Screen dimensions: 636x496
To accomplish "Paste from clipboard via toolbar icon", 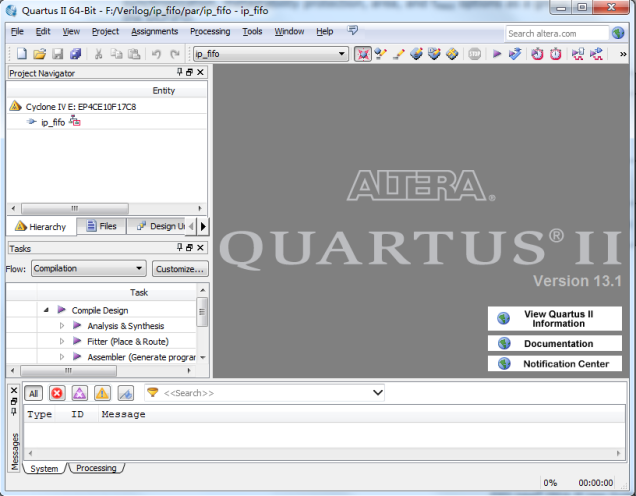I will point(134,54).
